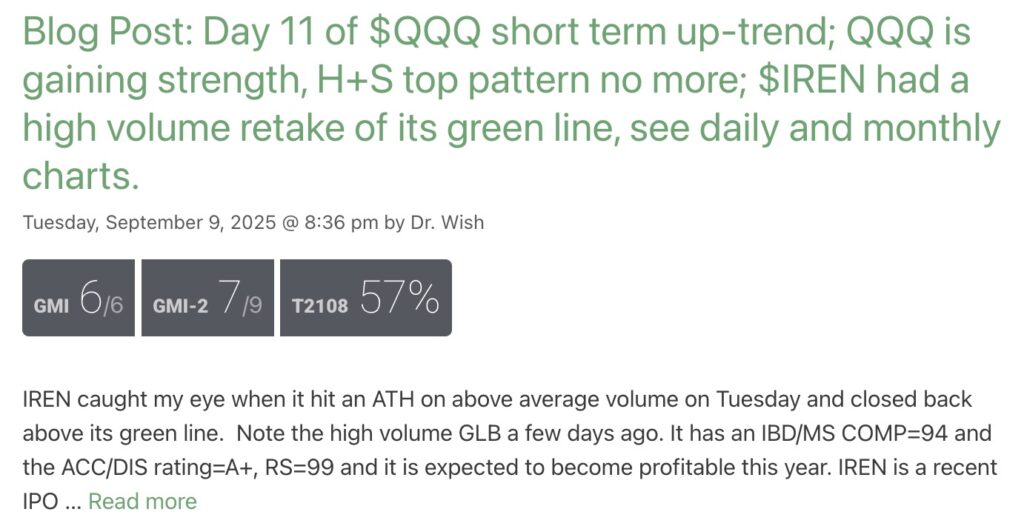Click the T2108 label text
The height and width of the screenshot is (529, 1024).
[x=320, y=306]
